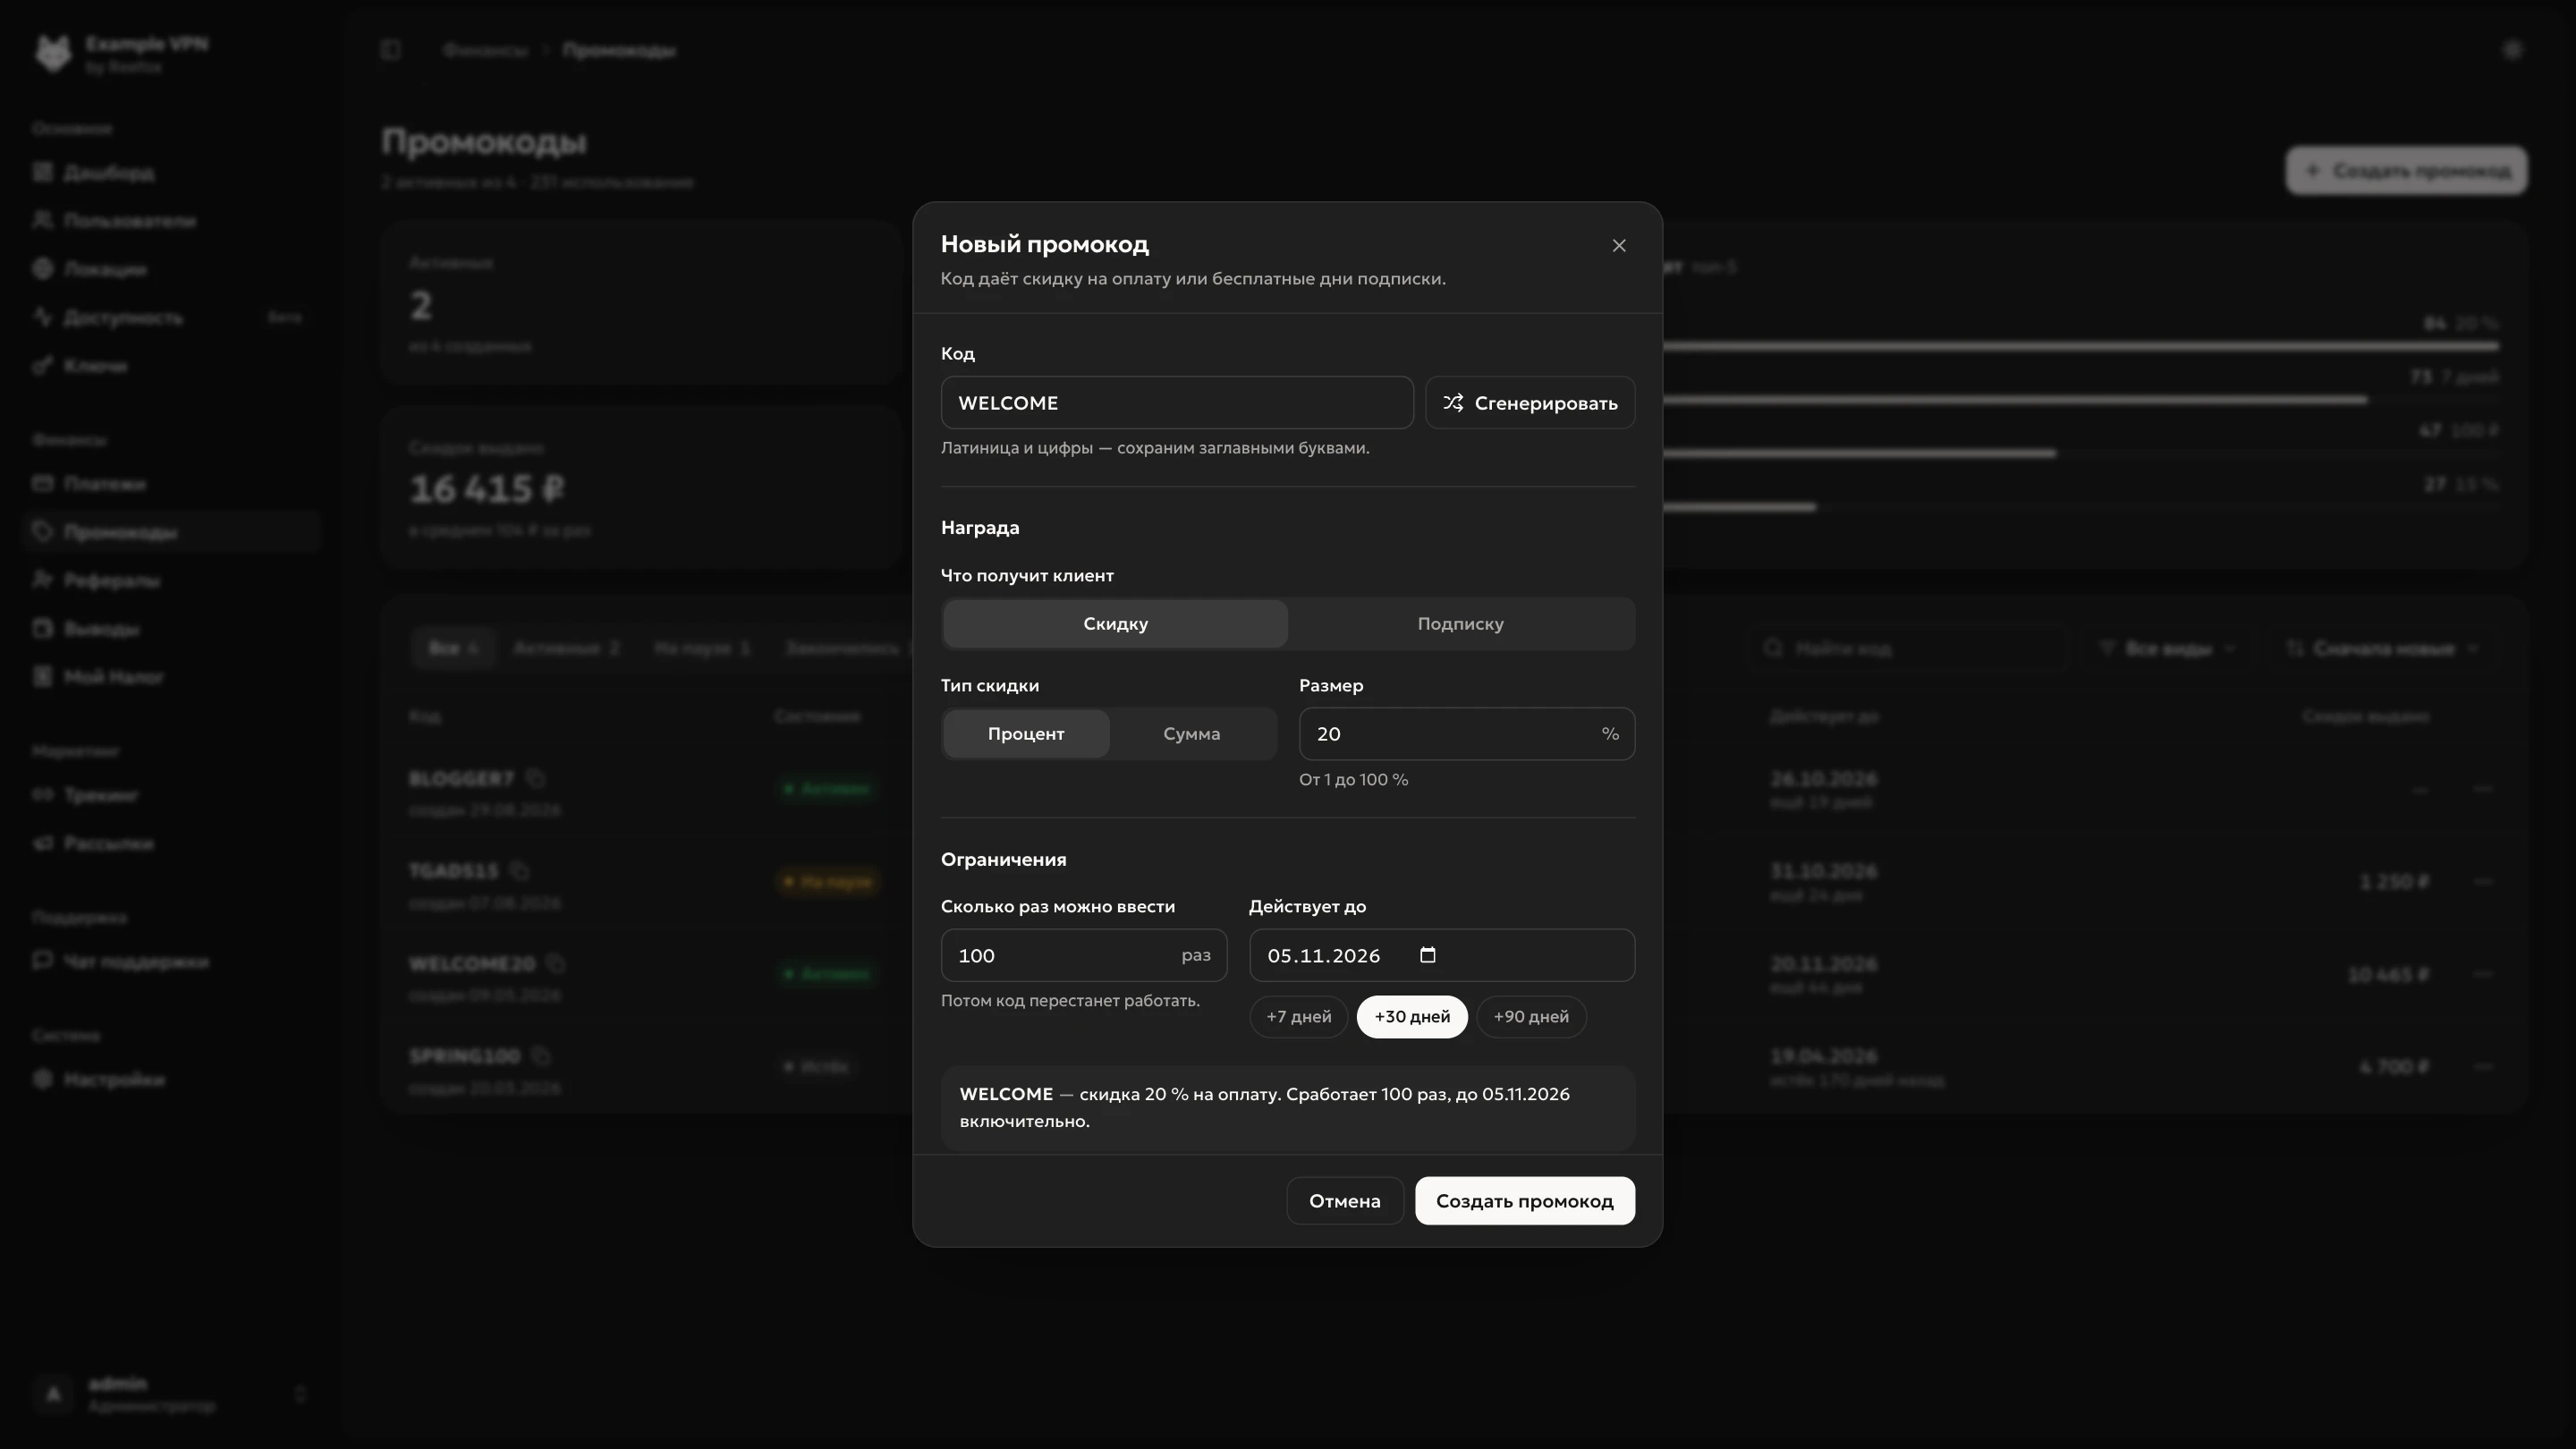The height and width of the screenshot is (1449, 2576).
Task: Switch reward type to Подписку
Action: (1460, 624)
